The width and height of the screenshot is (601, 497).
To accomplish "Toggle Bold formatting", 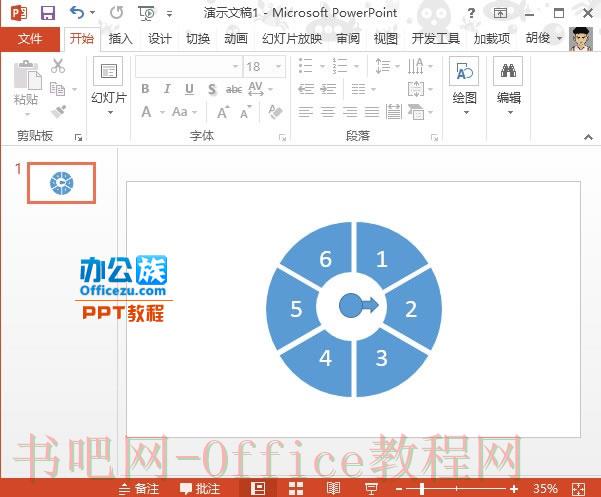I will point(145,89).
